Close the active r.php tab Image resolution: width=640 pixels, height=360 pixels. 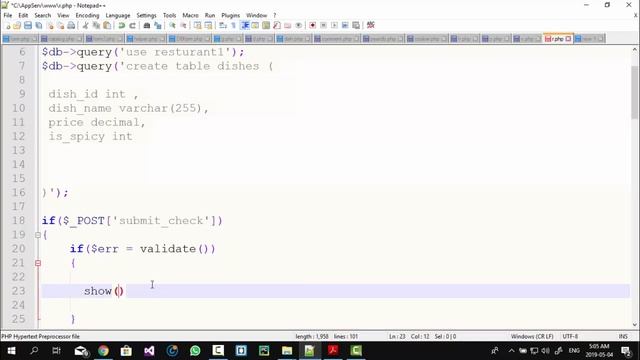[x=568, y=39]
